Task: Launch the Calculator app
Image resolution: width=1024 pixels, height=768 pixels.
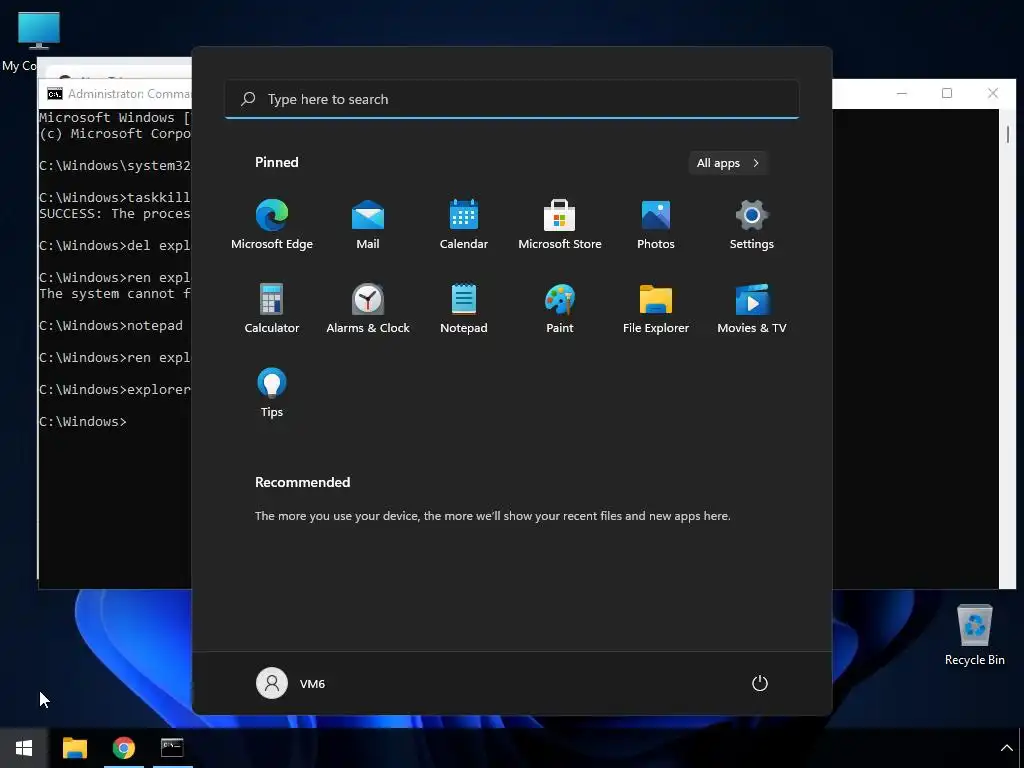Action: [272, 309]
